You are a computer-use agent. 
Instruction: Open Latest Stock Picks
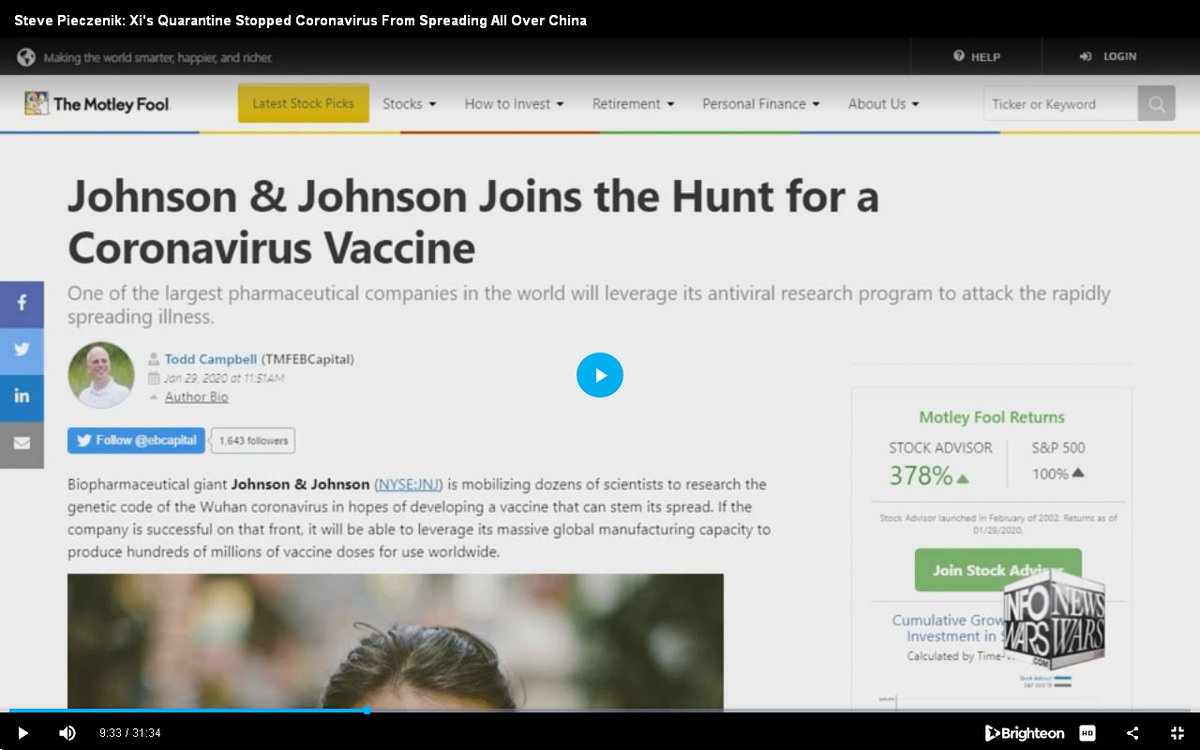[303, 103]
